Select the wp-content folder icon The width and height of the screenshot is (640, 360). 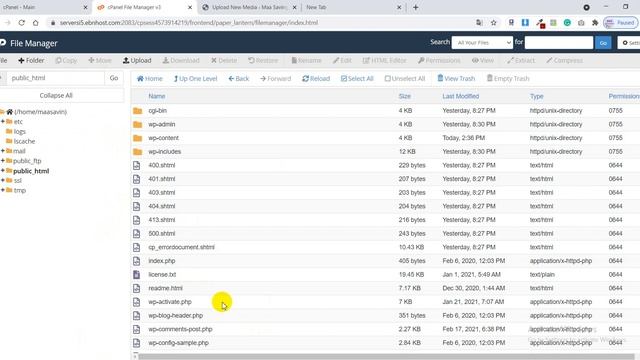point(138,138)
